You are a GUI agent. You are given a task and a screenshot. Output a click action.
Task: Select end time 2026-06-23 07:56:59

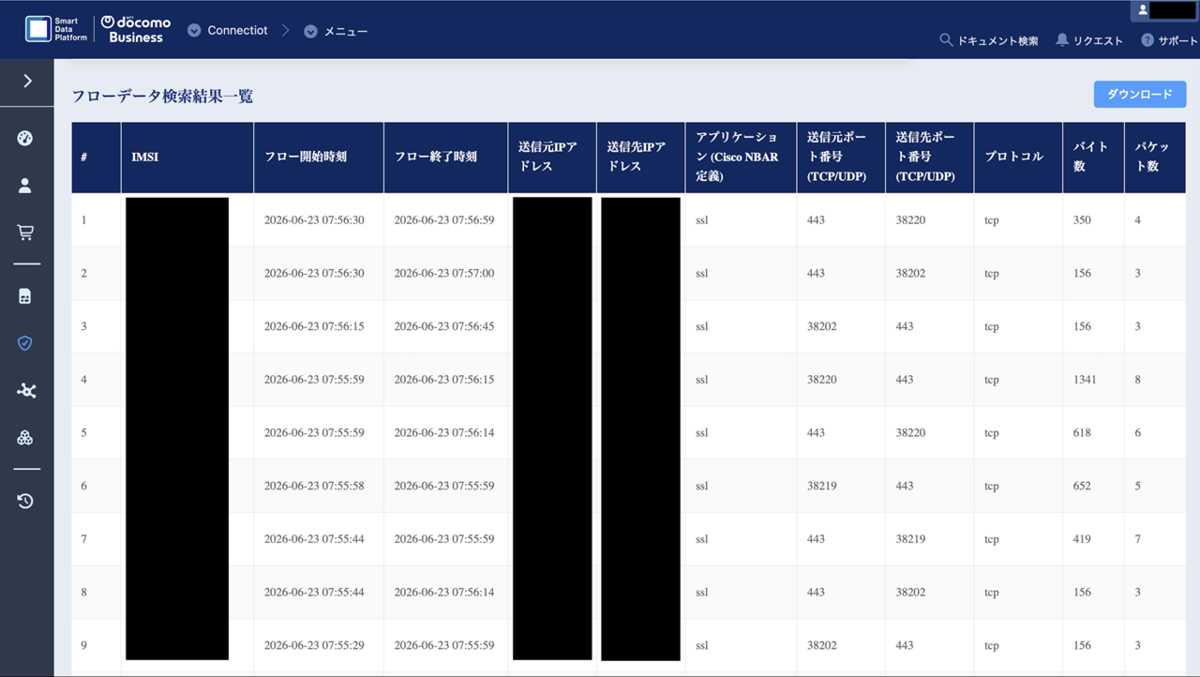(x=444, y=220)
